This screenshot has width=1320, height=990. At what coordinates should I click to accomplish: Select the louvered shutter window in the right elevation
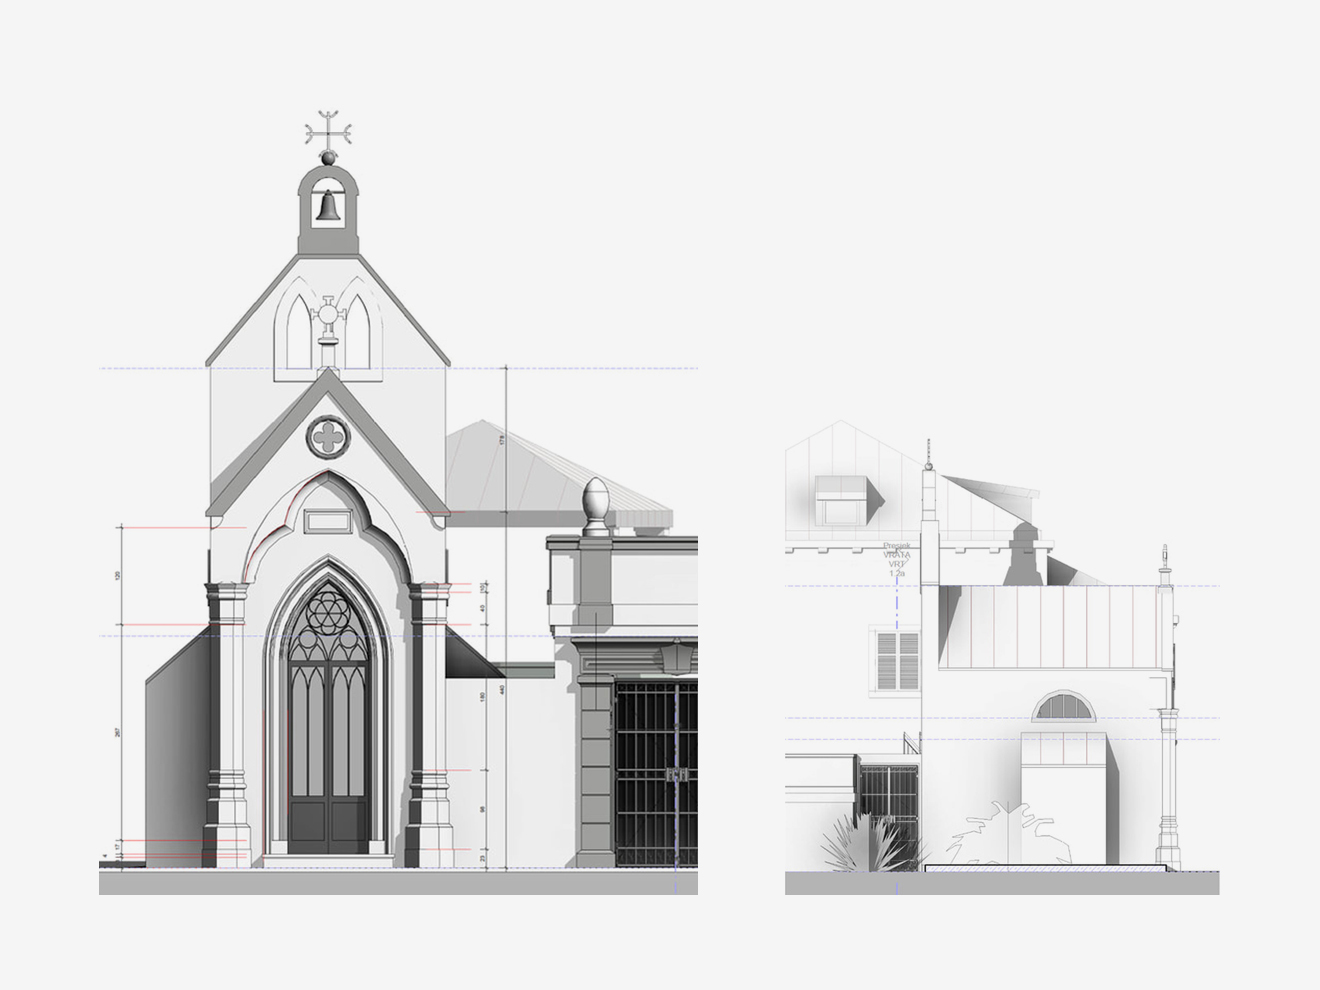(897, 660)
